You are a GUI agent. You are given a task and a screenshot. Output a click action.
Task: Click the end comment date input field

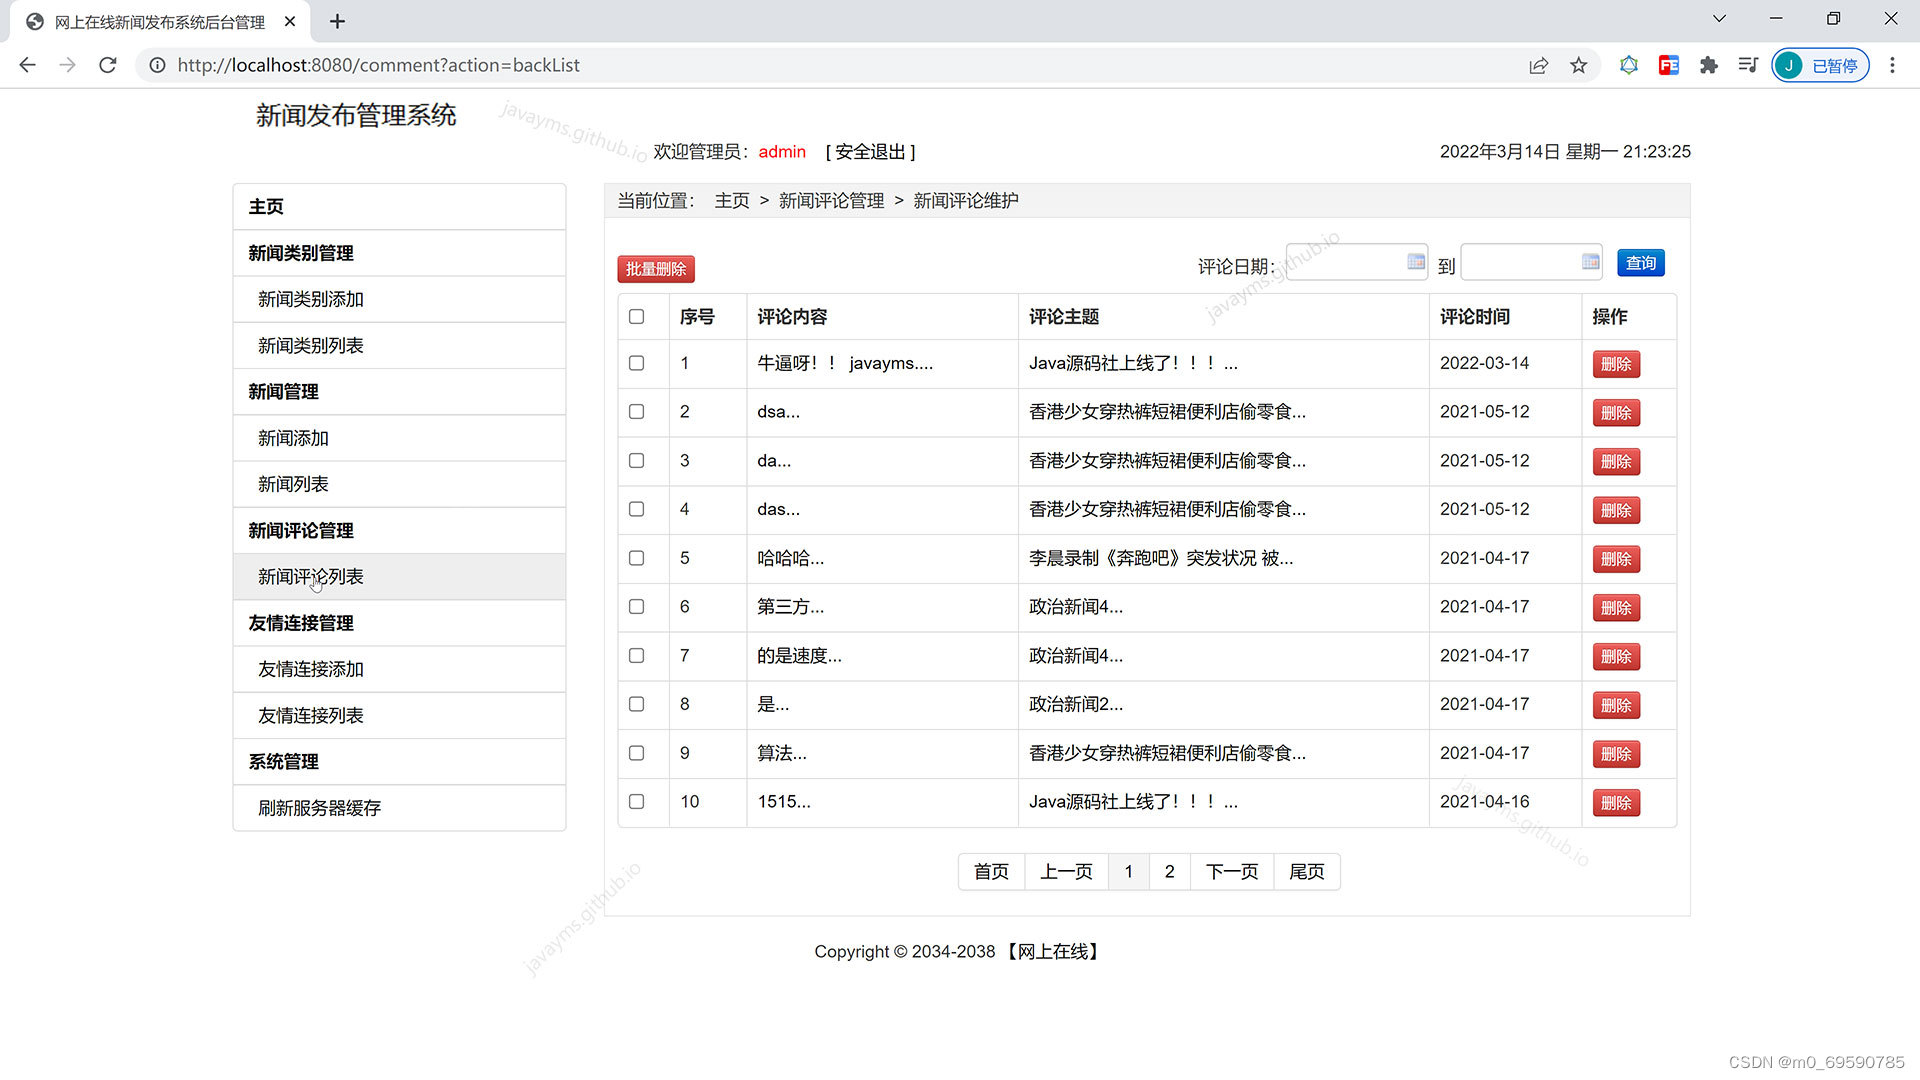coord(1531,262)
